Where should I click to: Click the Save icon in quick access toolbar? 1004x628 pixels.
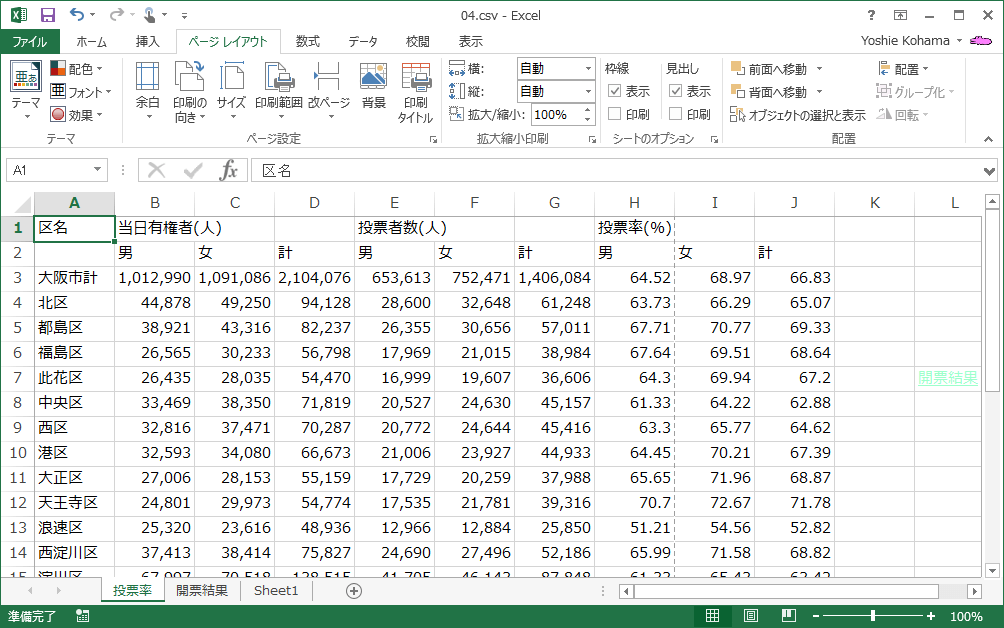point(47,15)
